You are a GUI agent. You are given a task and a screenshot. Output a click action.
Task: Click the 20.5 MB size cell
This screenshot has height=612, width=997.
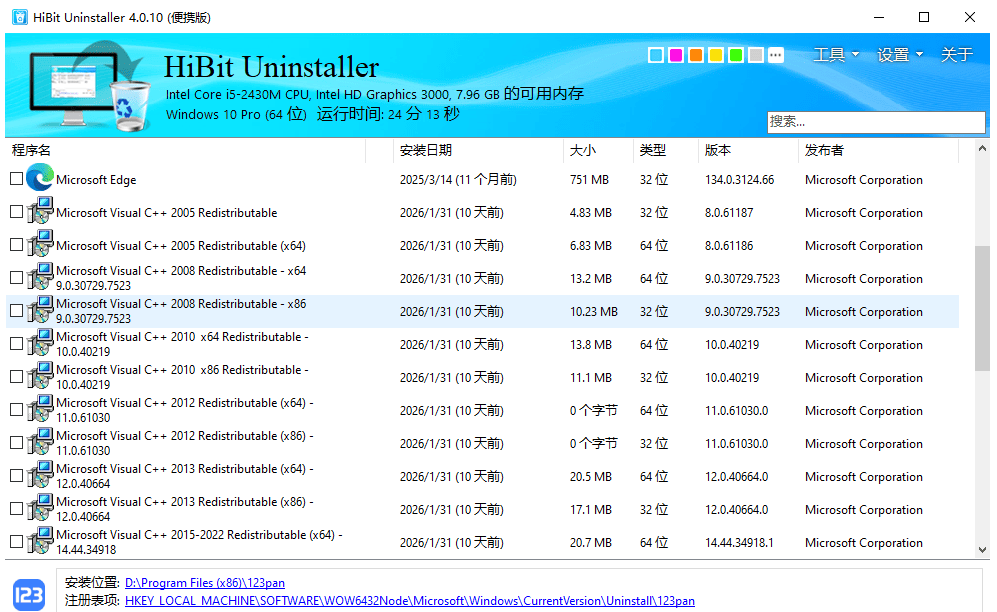pos(591,477)
